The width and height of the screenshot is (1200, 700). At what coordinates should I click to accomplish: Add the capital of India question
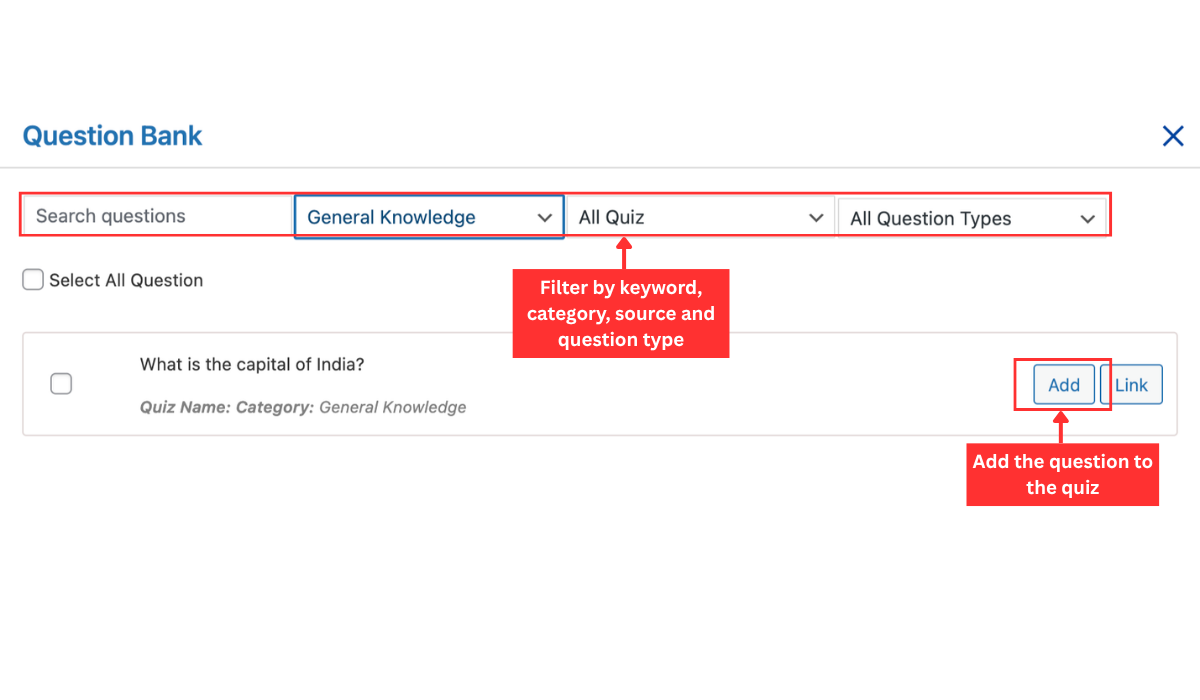[x=1063, y=384]
